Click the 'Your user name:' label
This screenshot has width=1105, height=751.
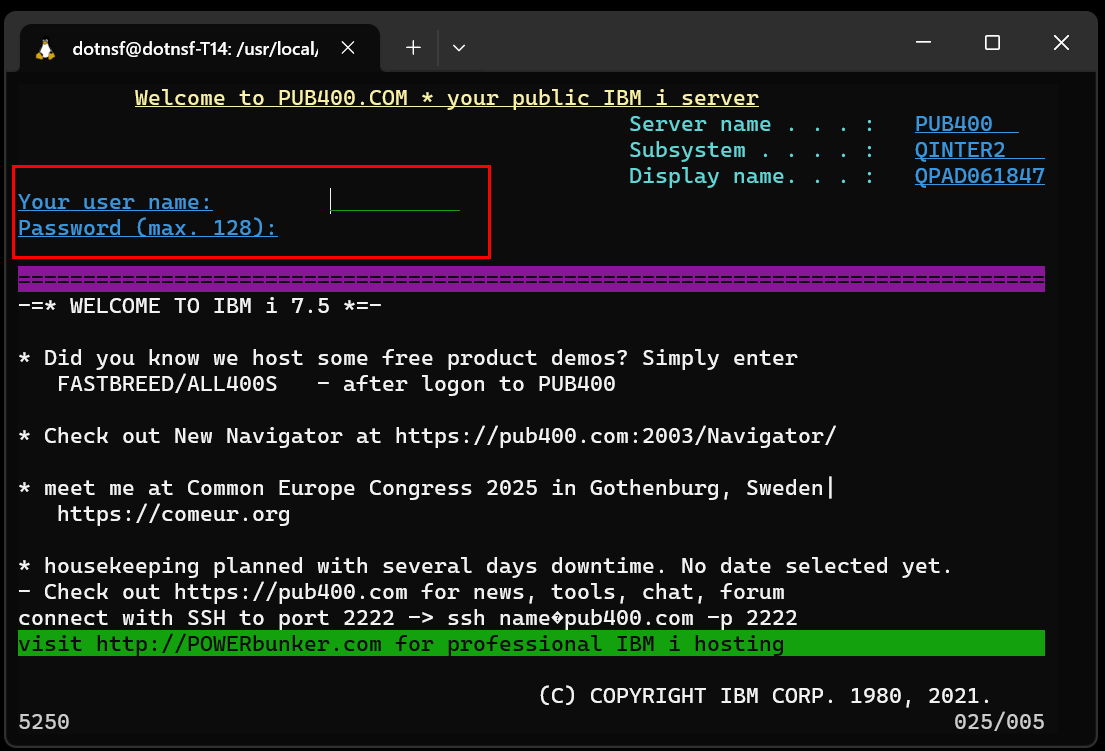pyautogui.click(x=115, y=202)
